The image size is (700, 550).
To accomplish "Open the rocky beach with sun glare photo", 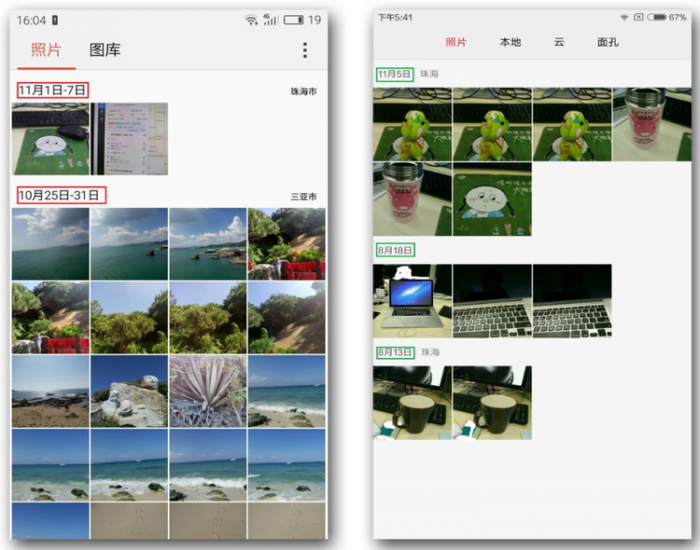I will point(50,391).
